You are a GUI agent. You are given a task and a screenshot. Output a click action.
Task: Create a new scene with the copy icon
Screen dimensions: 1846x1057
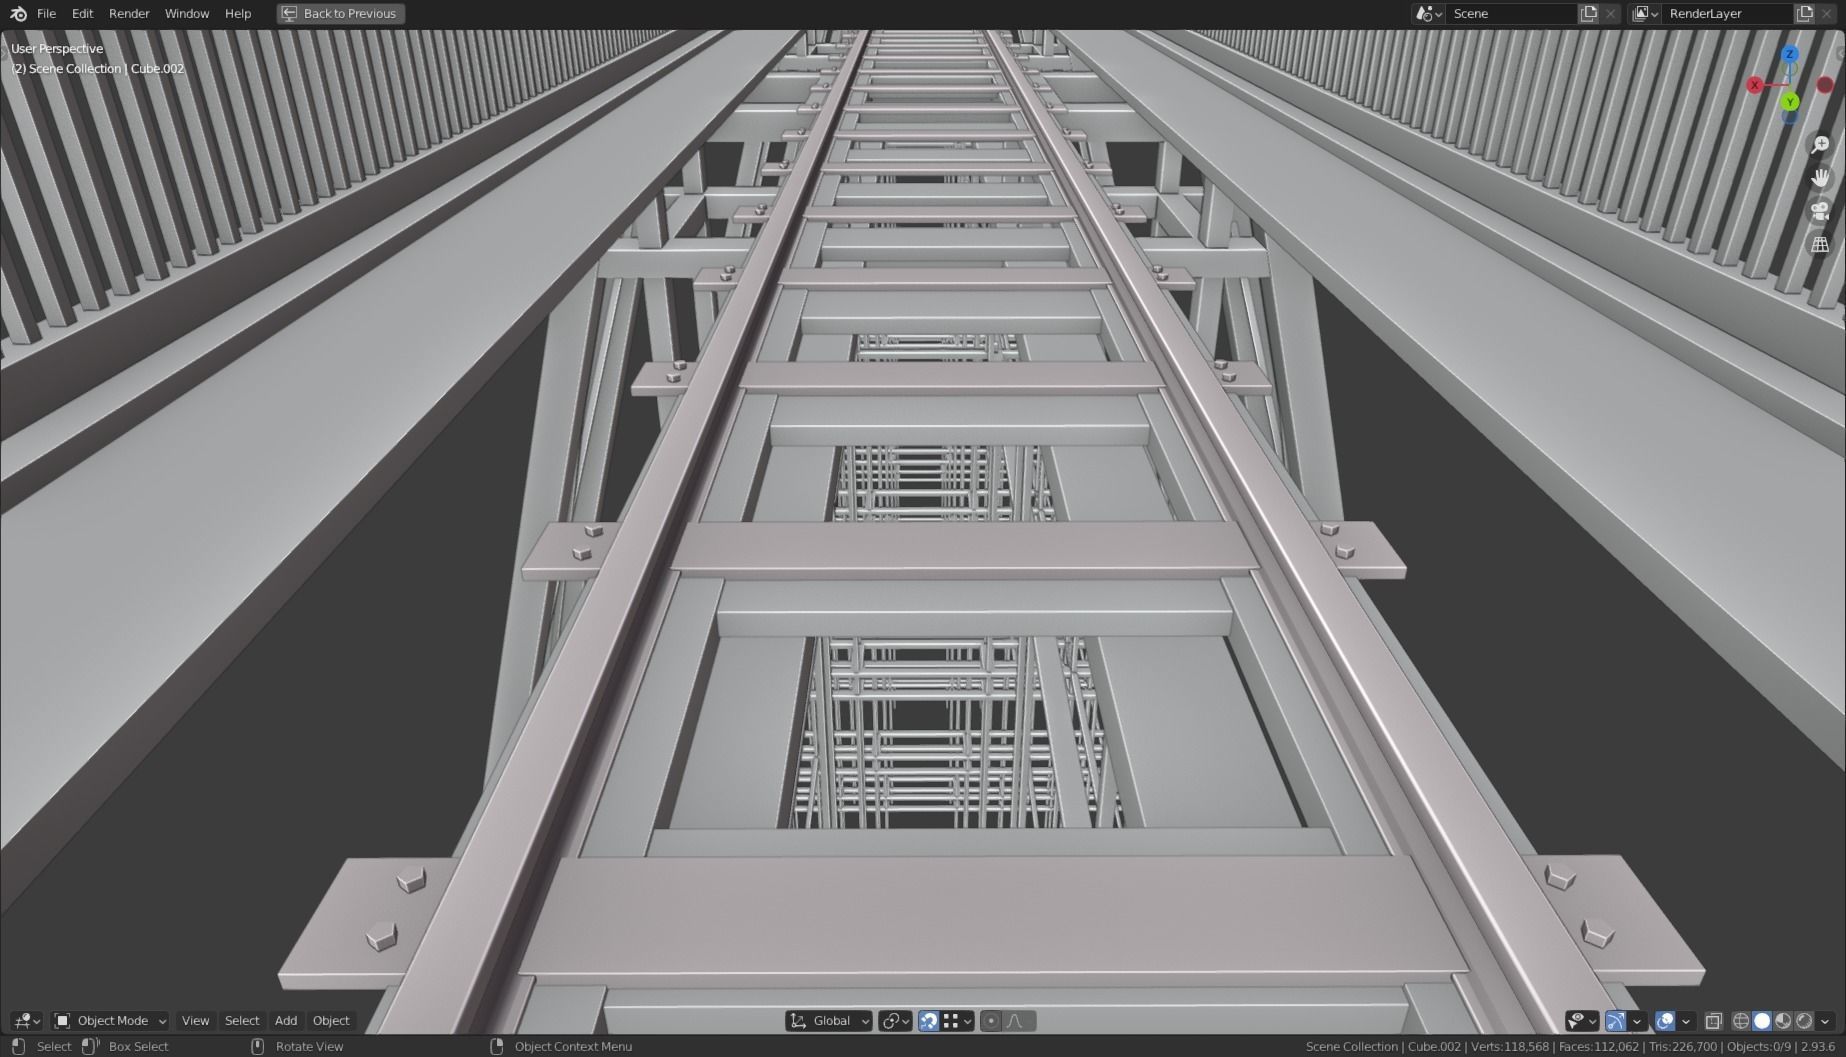(x=1588, y=13)
